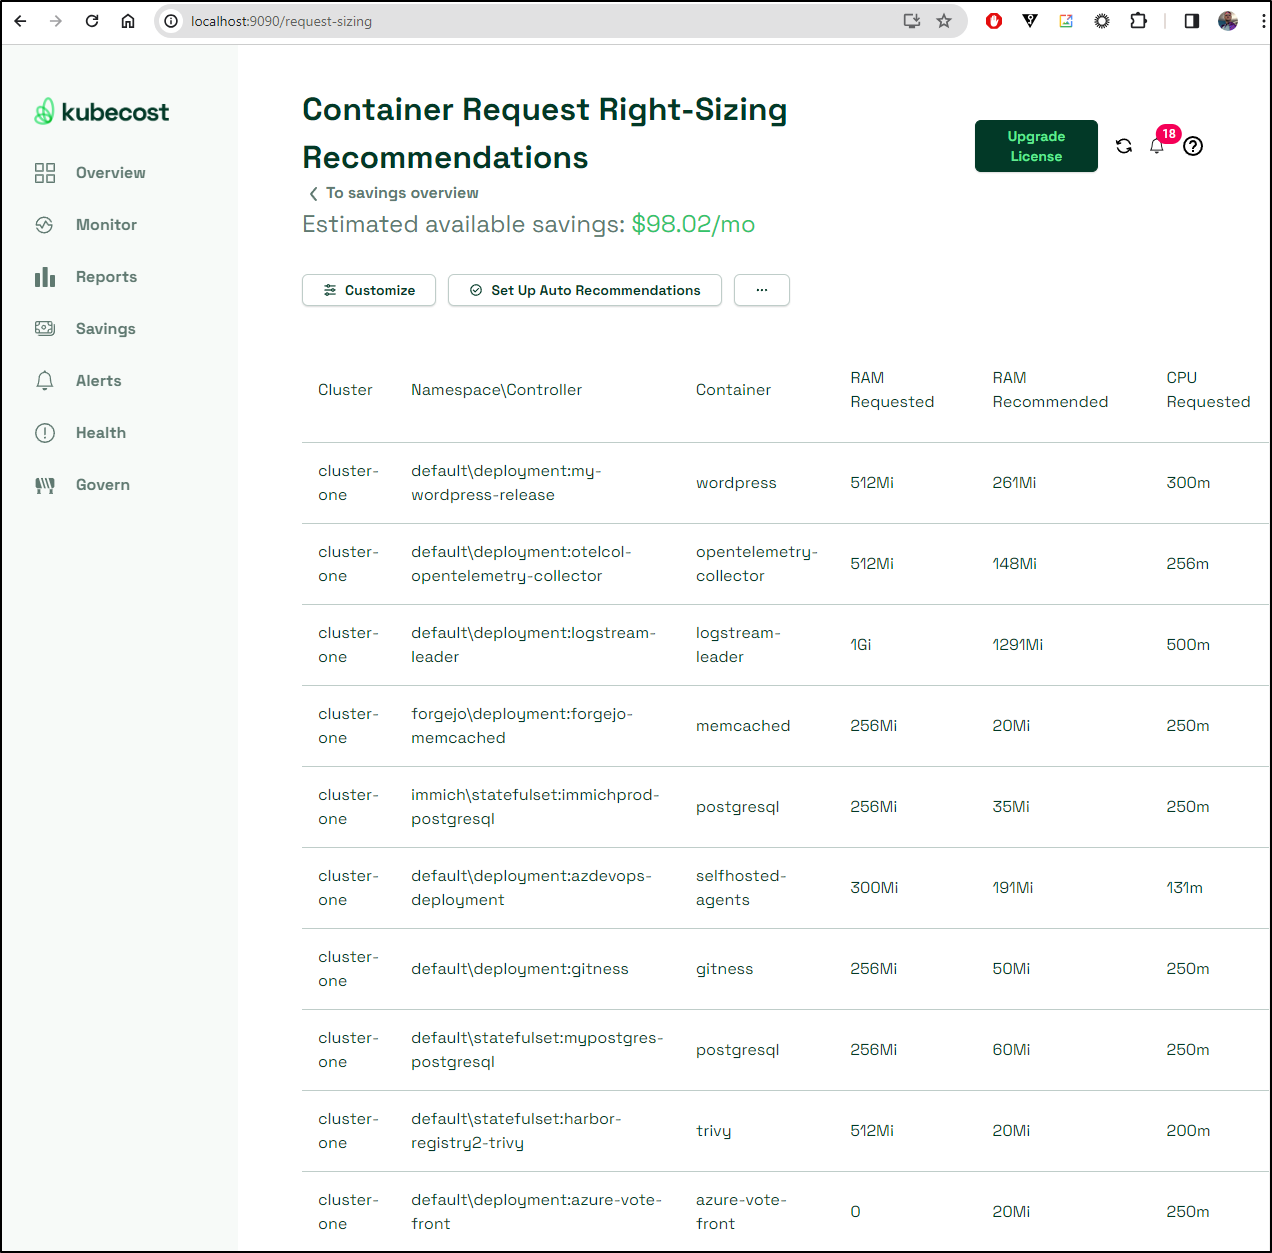Image resolution: width=1272 pixels, height=1253 pixels.
Task: Open notifications bell with 18 badge
Action: pos(1158,145)
